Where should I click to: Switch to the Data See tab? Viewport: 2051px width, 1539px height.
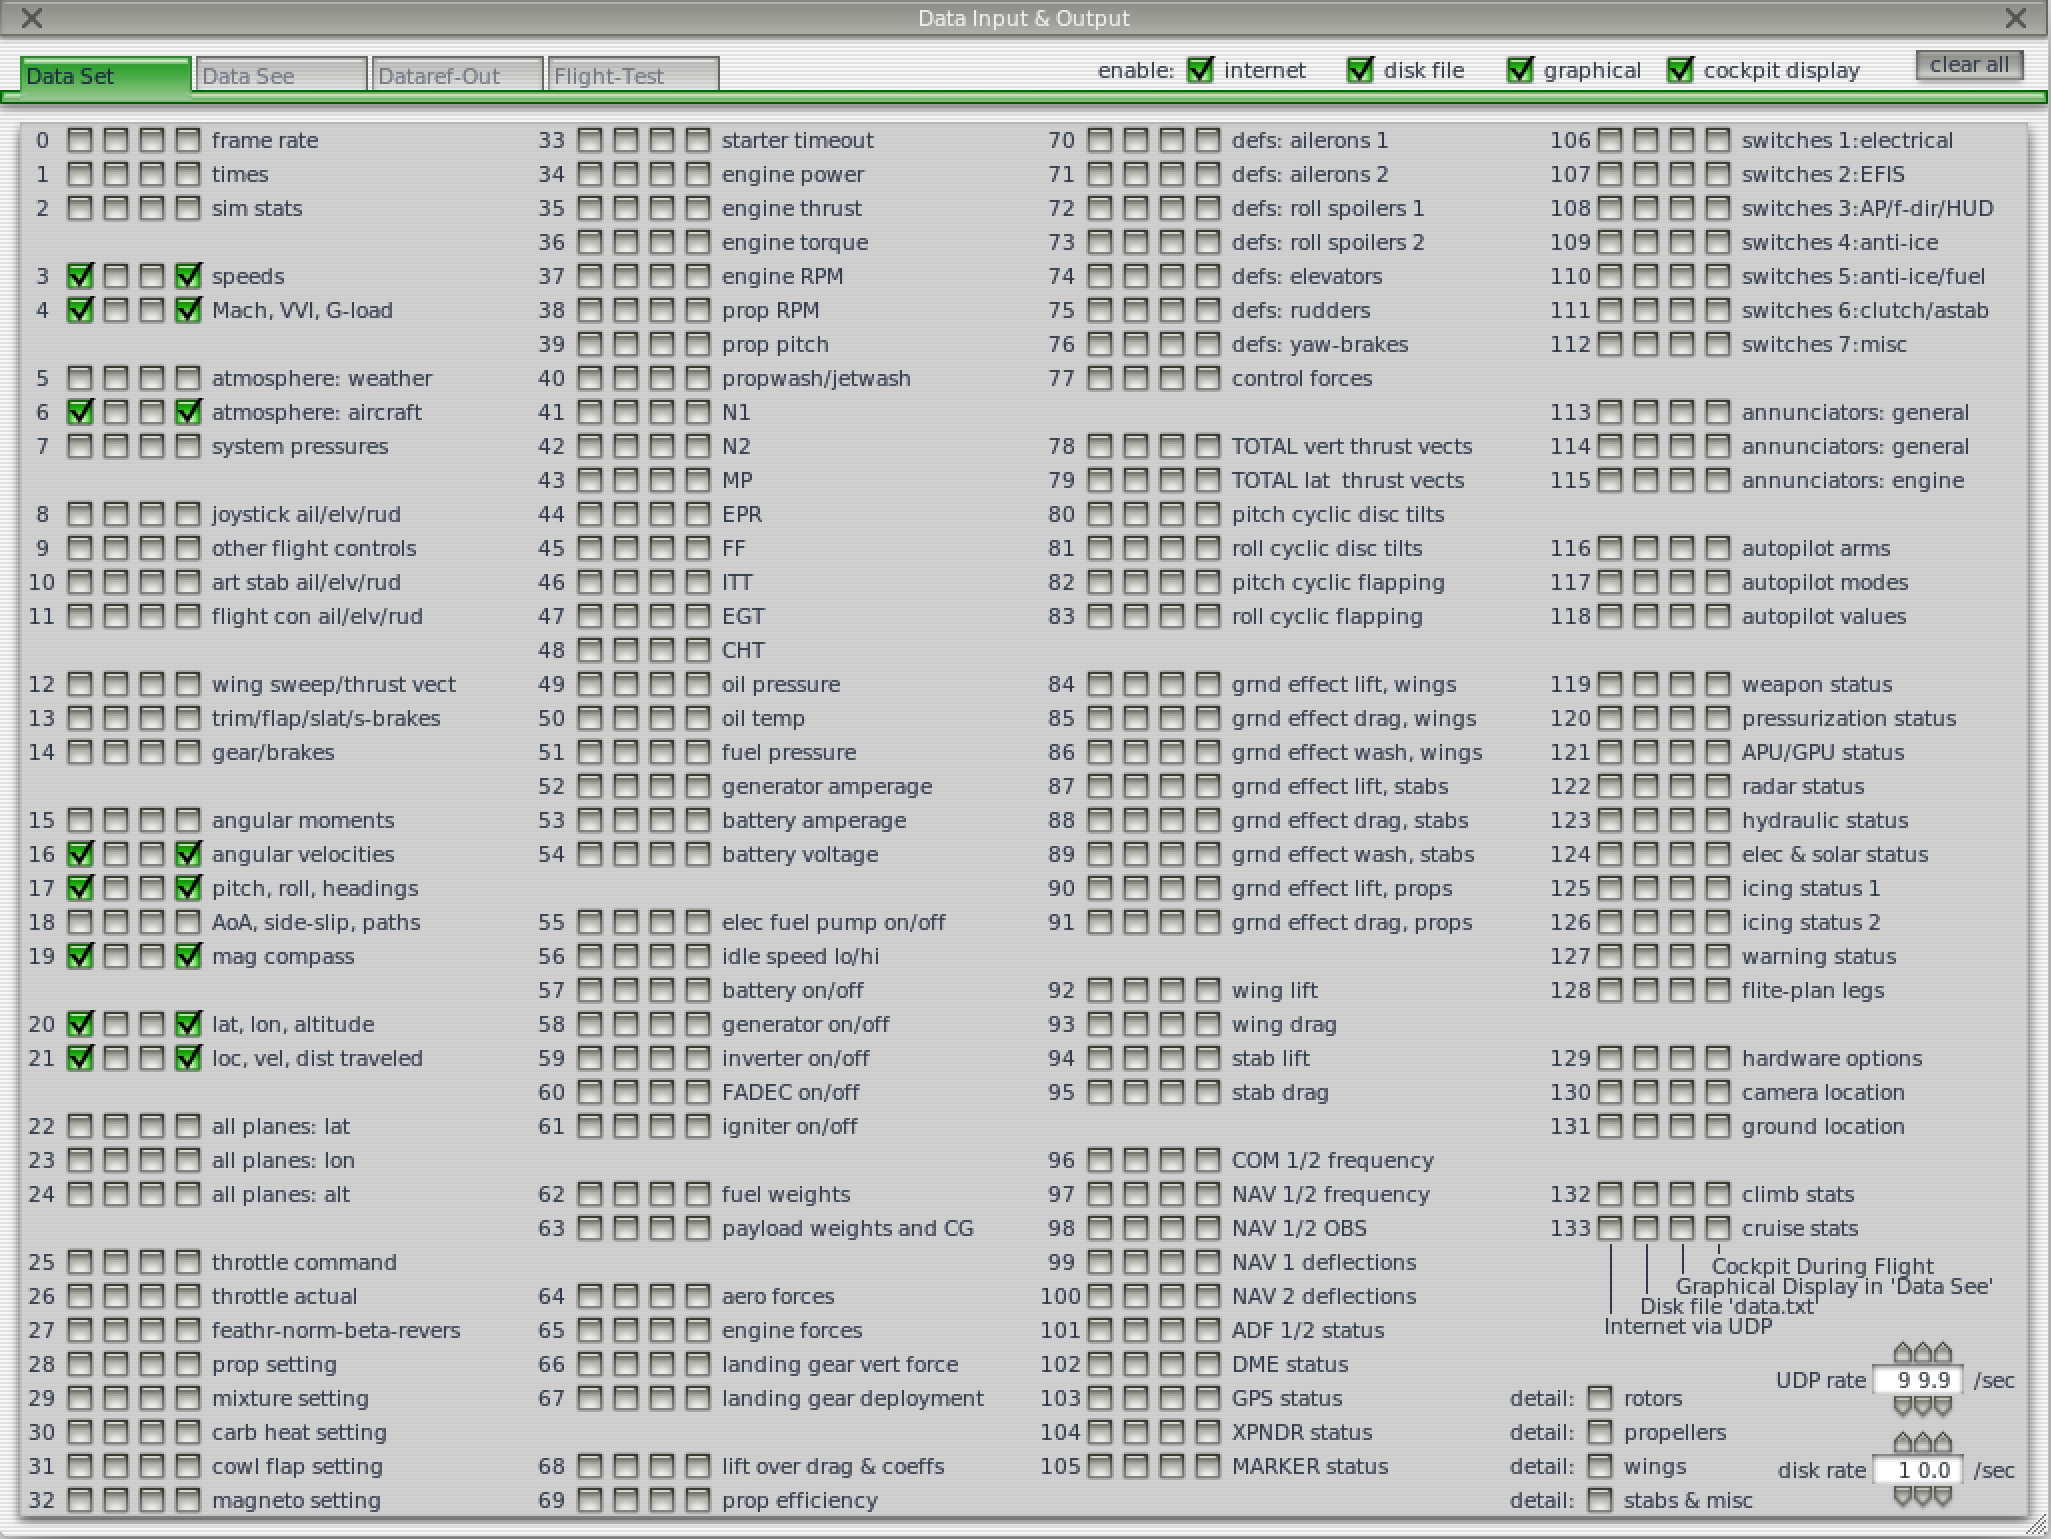(281, 74)
